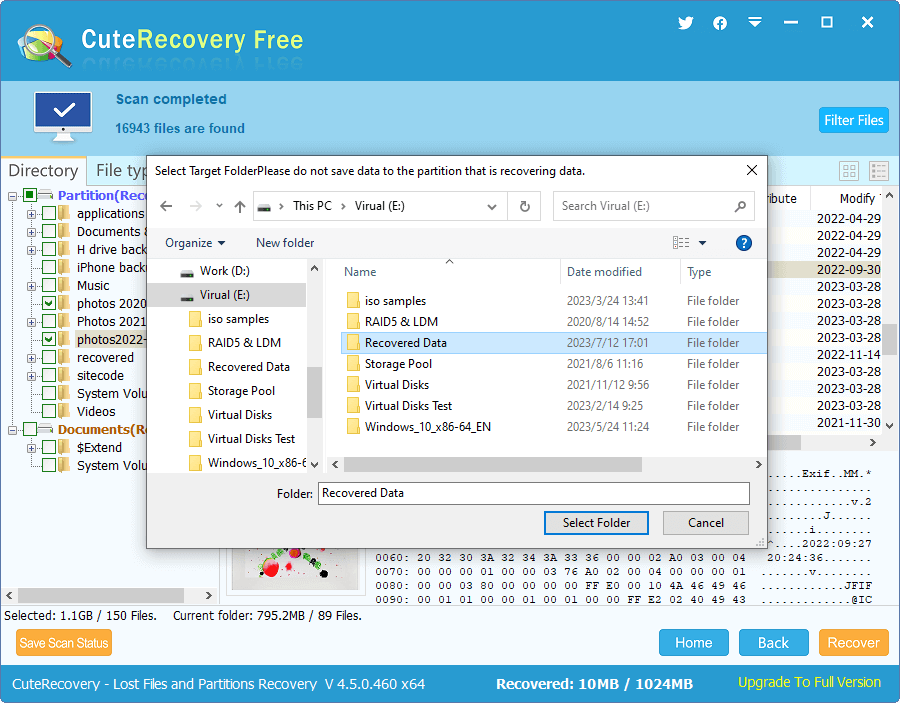Click the Back arrow in dialog
This screenshot has height=703, width=900.
click(x=167, y=207)
